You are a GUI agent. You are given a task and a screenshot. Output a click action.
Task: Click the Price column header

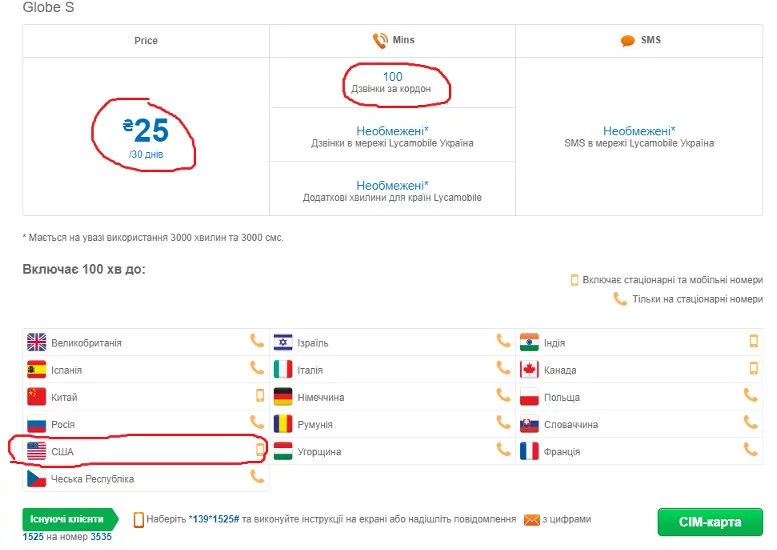point(146,41)
